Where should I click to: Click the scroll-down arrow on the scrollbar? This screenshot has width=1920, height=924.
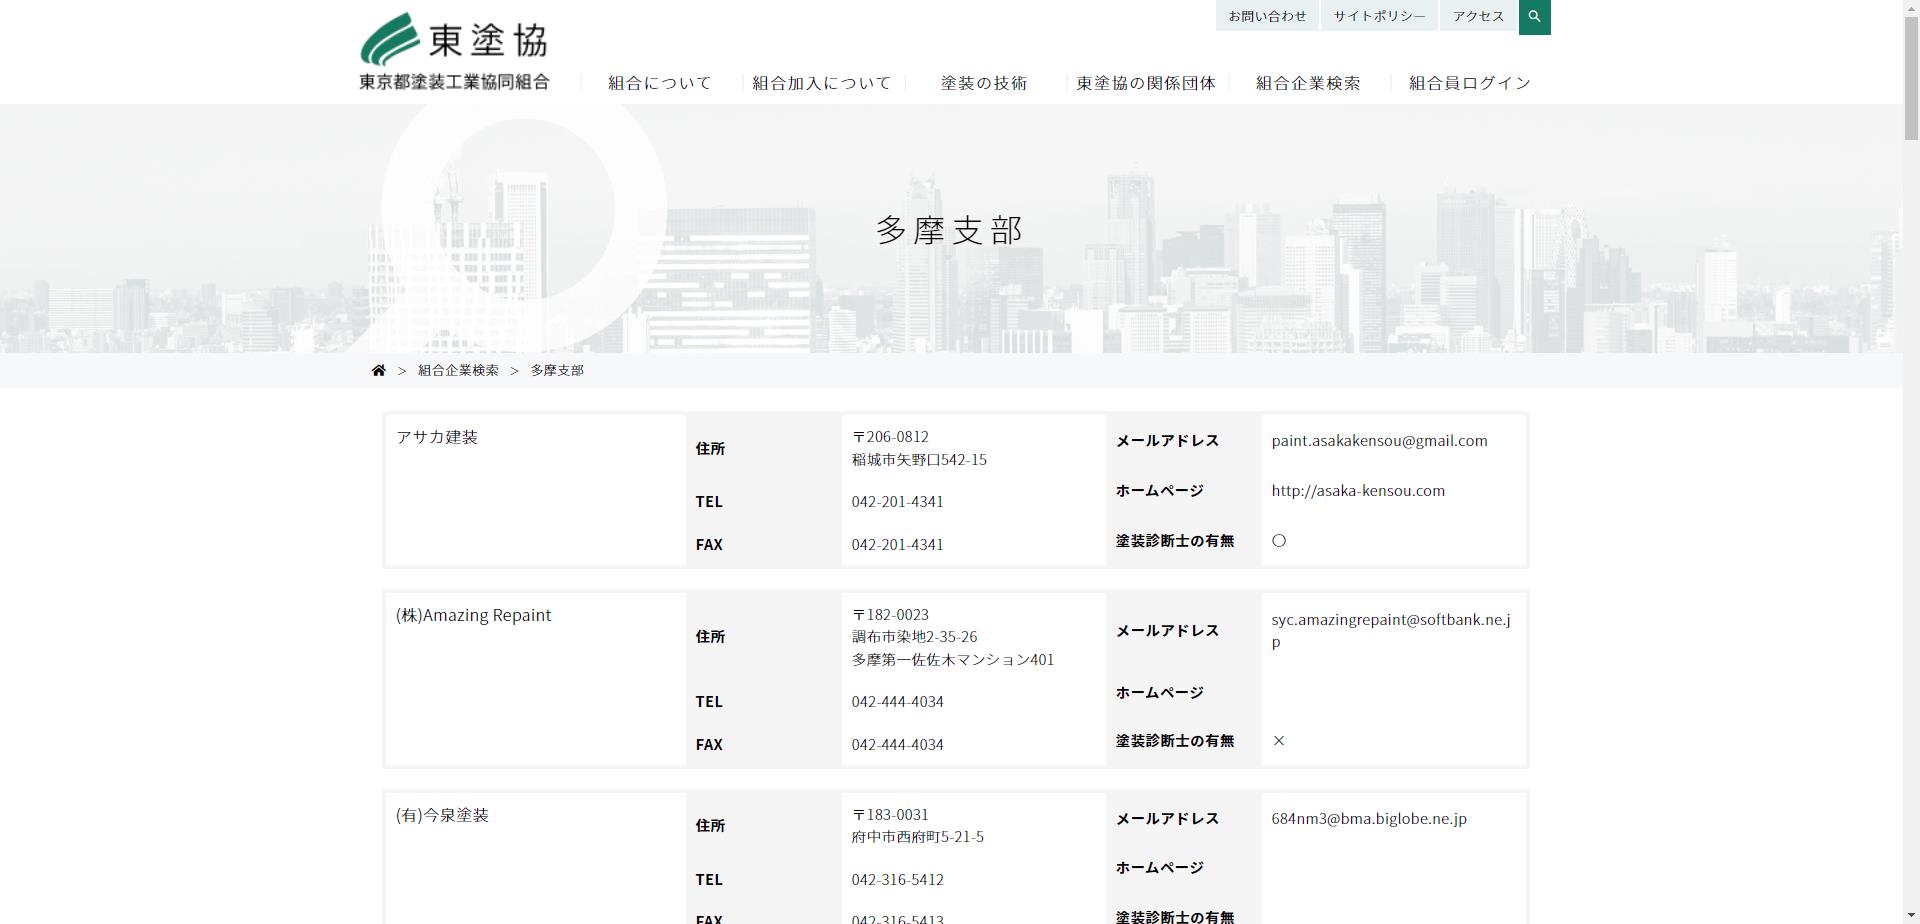pos(1911,914)
